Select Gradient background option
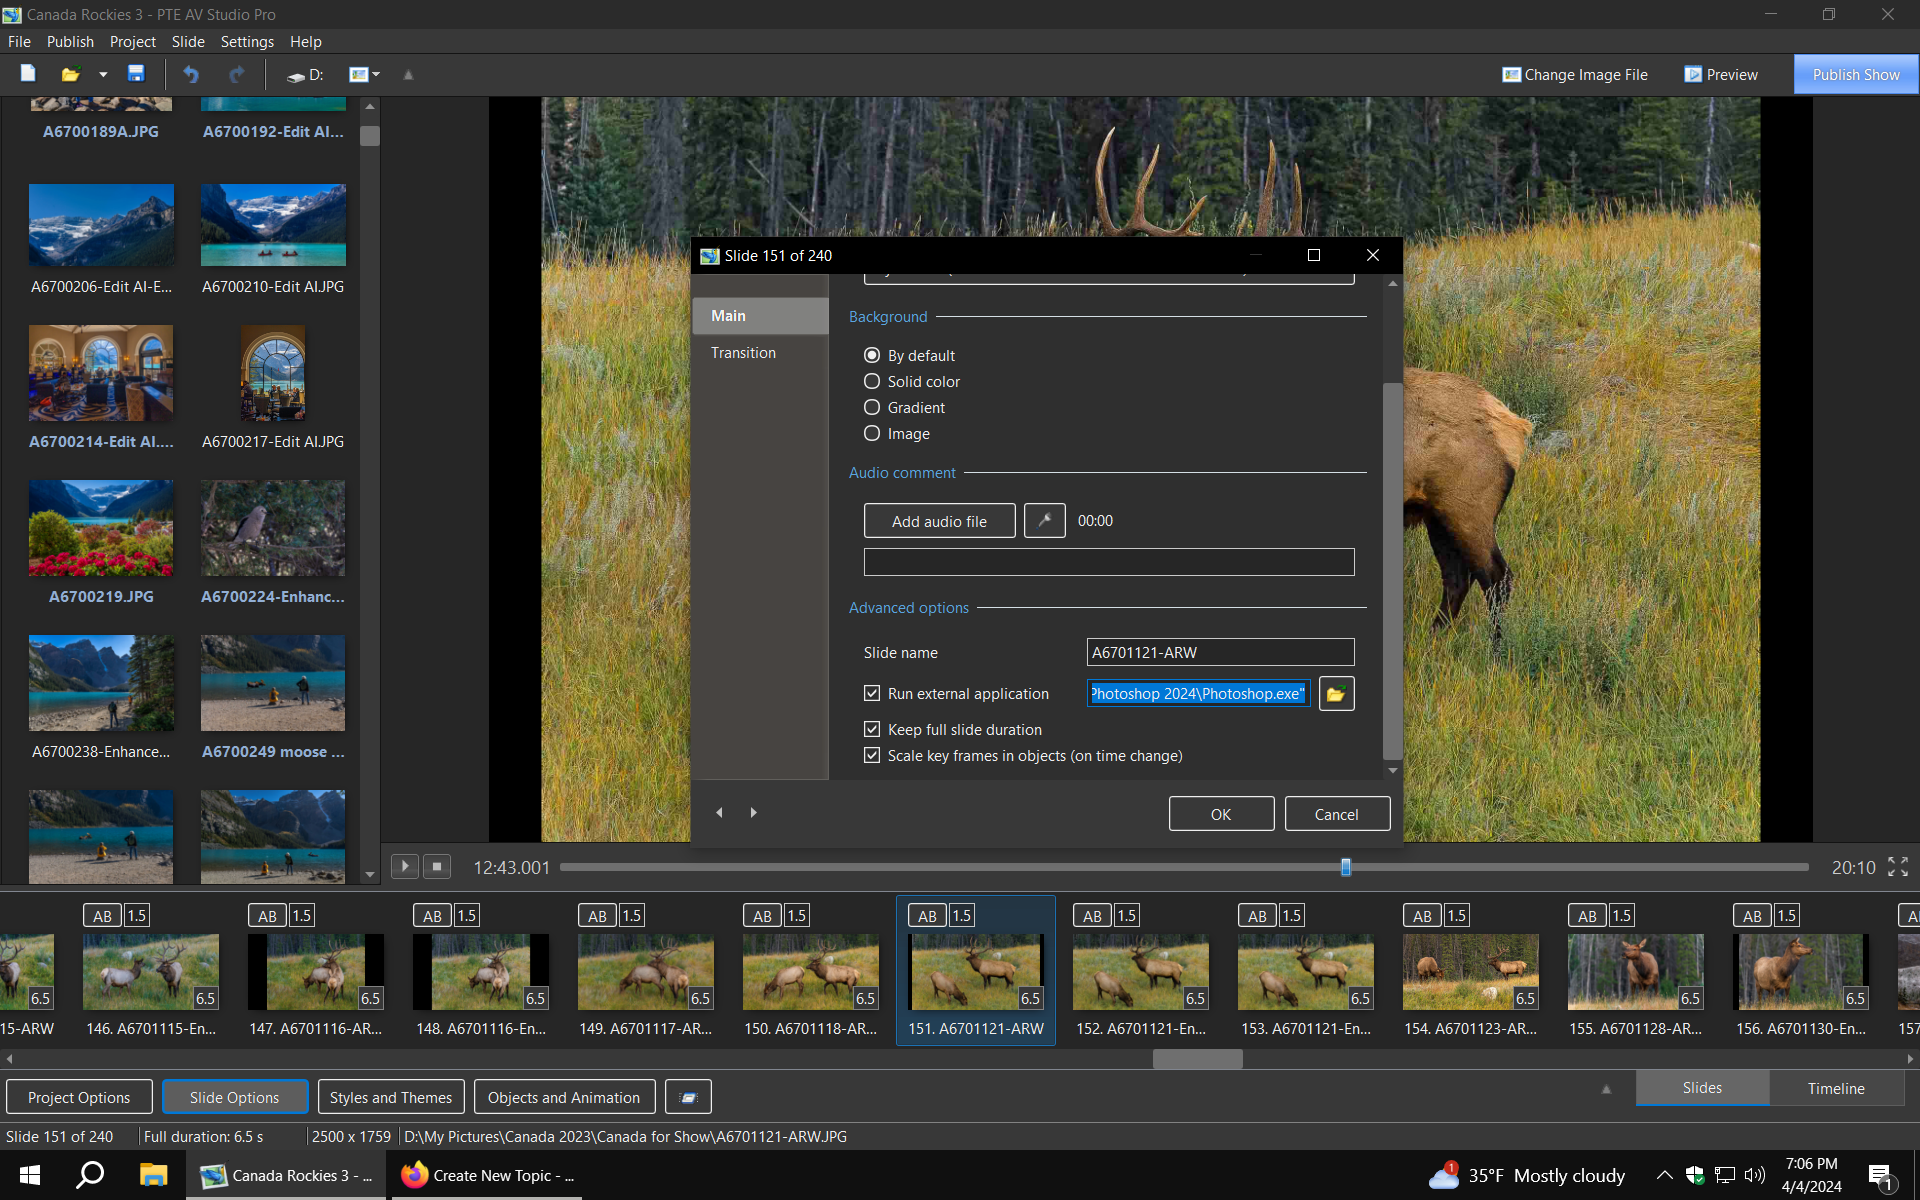 coord(904,407)
